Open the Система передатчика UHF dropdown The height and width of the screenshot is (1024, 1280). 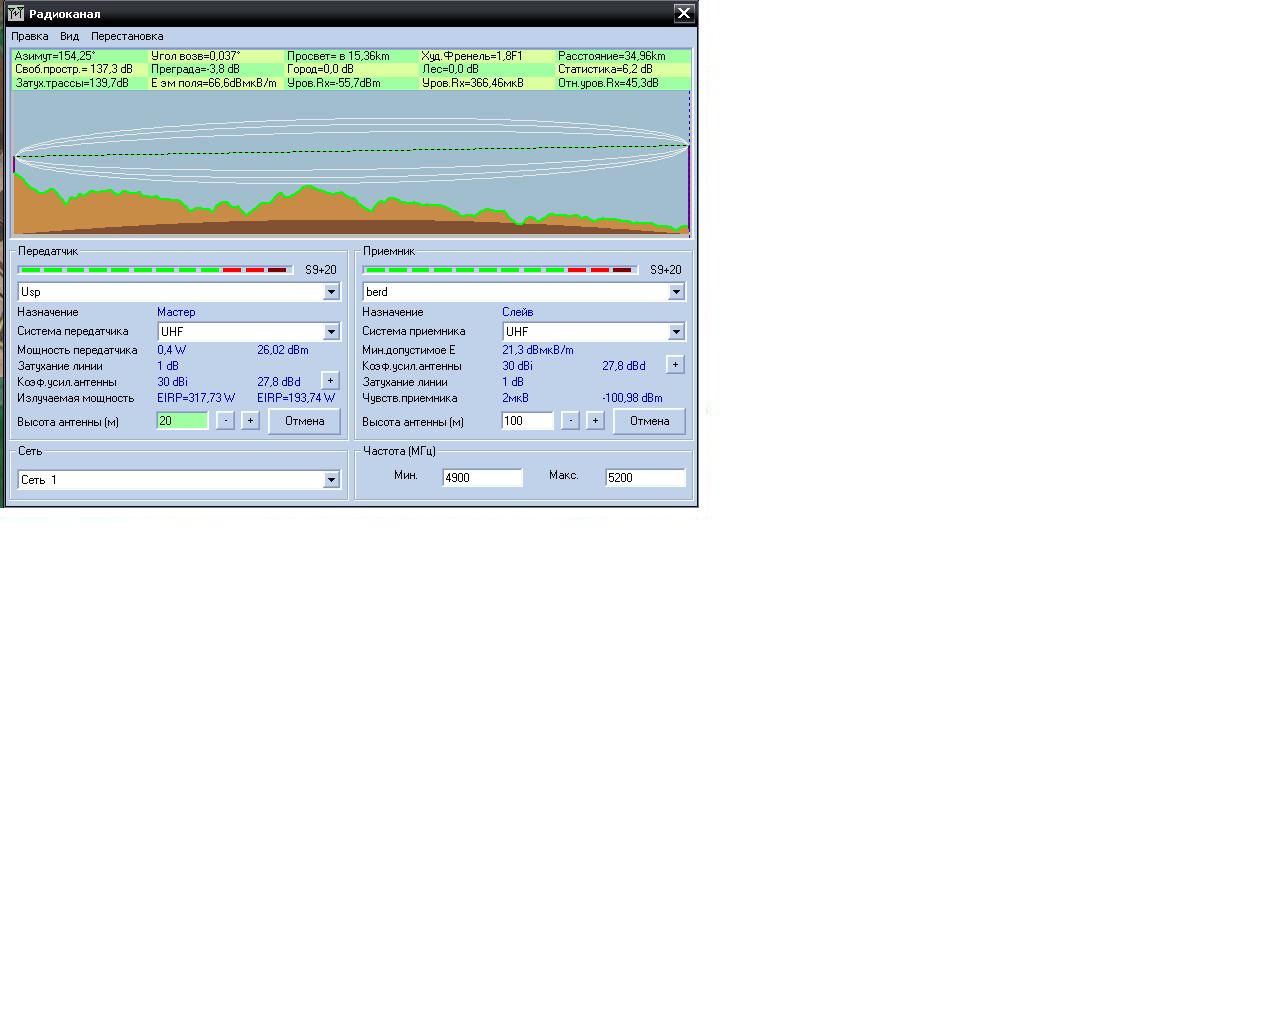point(331,332)
